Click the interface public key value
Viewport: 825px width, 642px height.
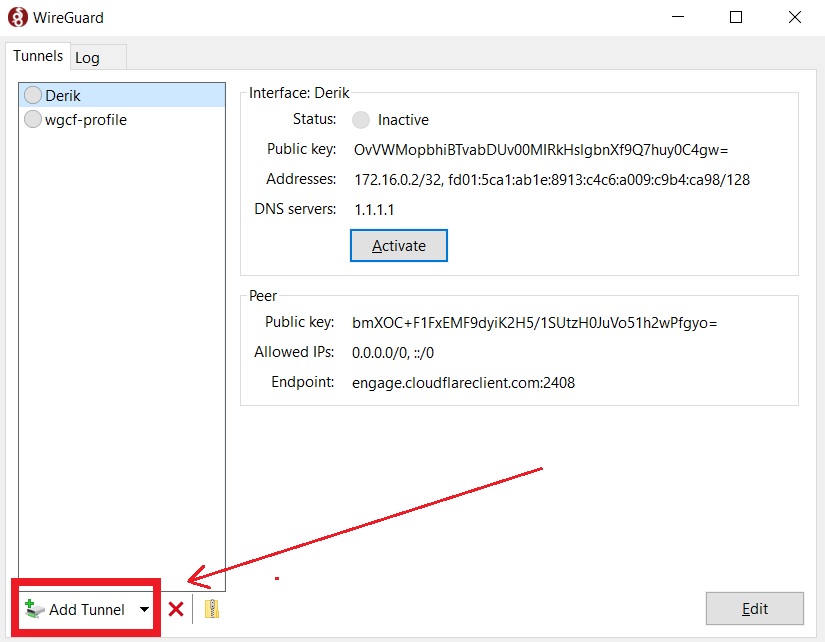coord(540,150)
